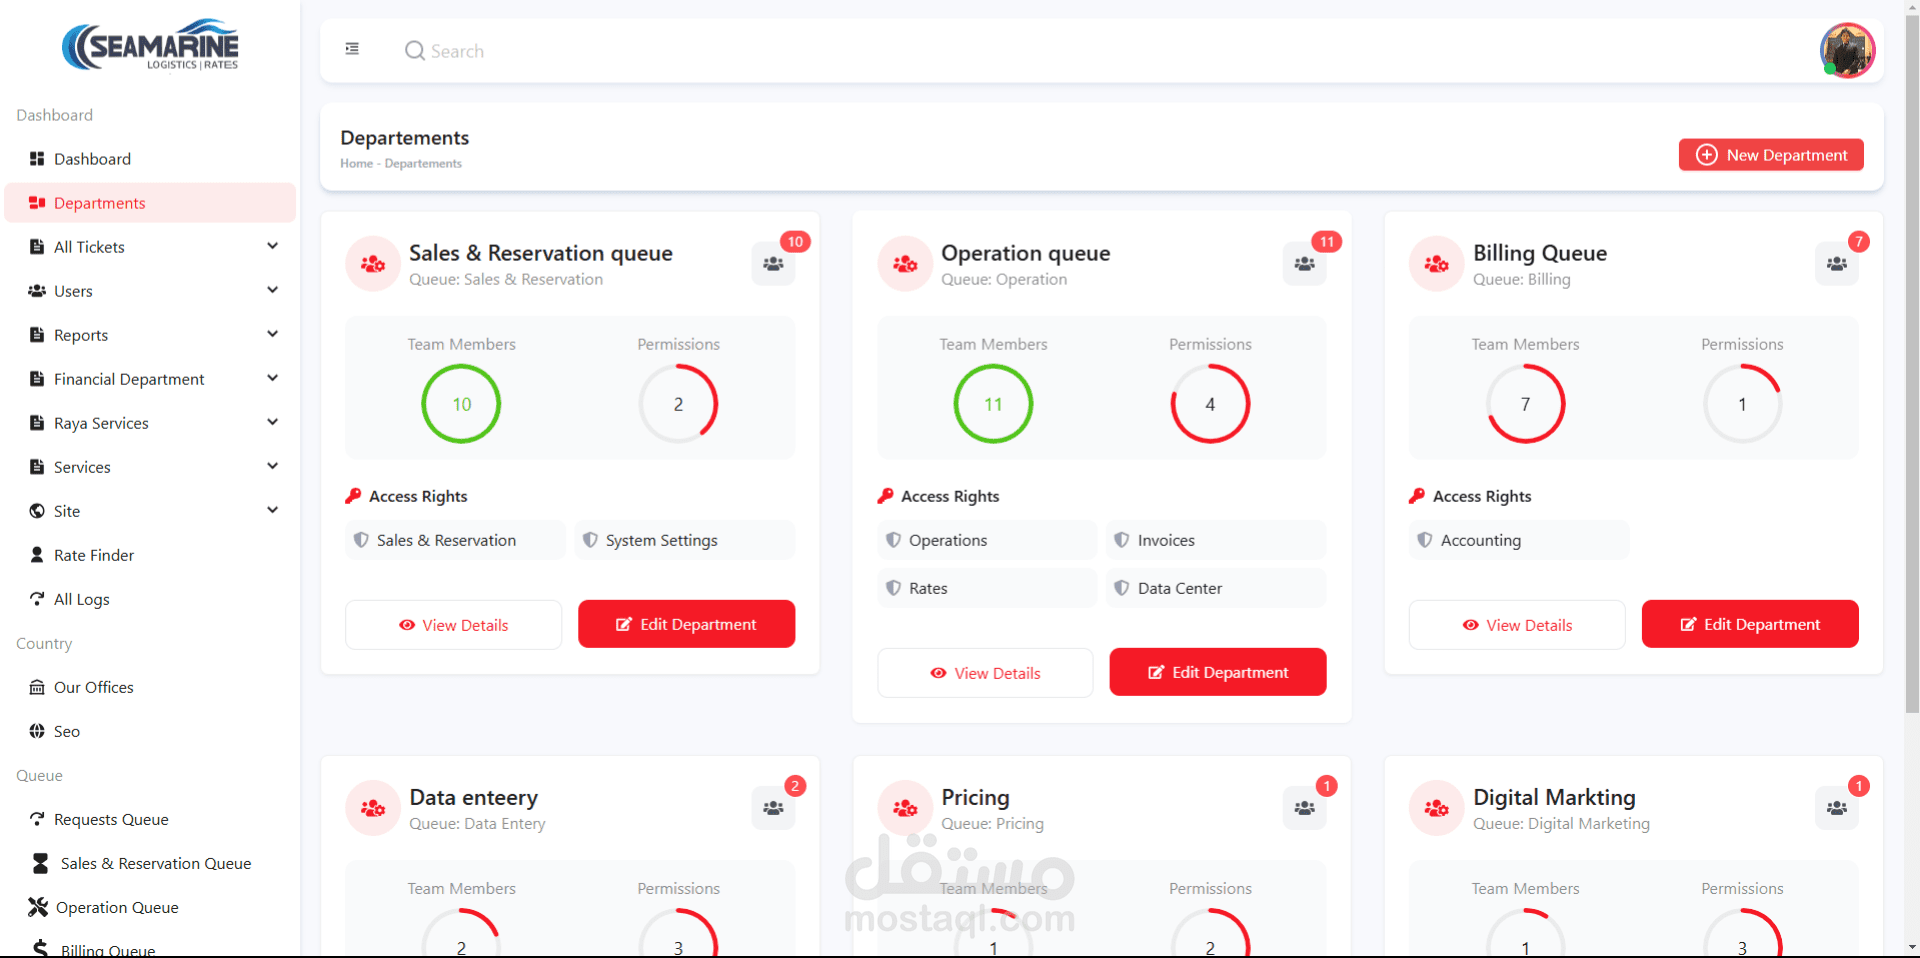Viewport: 1920px width, 958px height.
Task: Click the Billing Queue department icon
Action: tap(1437, 264)
